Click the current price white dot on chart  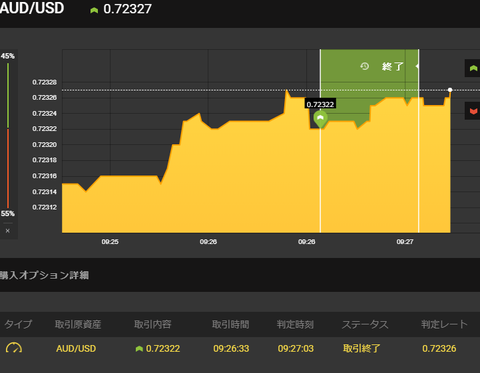pyautogui.click(x=450, y=90)
